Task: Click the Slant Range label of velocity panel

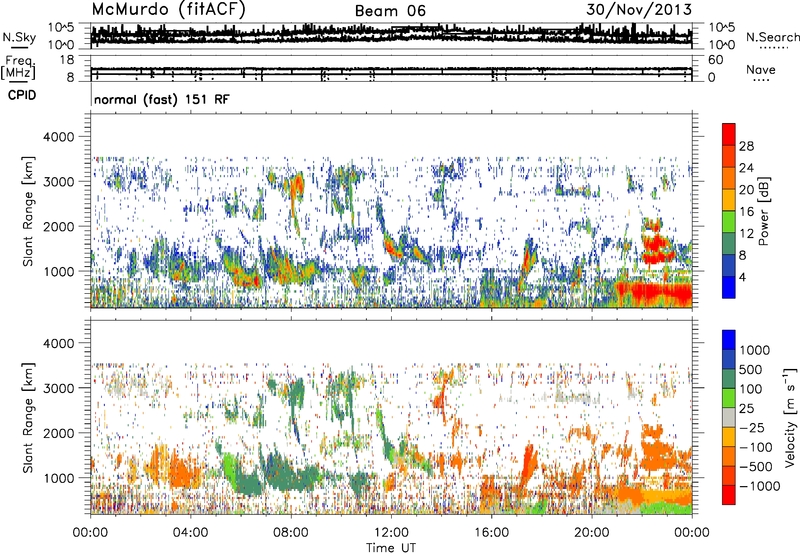Action: tap(28, 418)
